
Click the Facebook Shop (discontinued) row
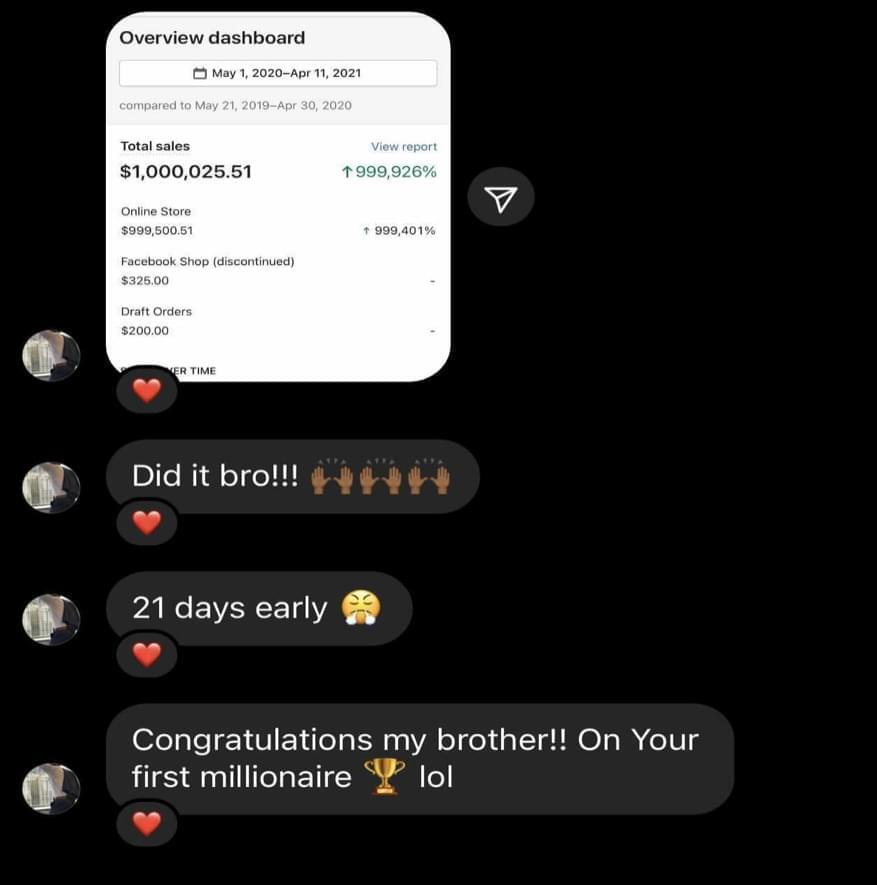point(278,271)
